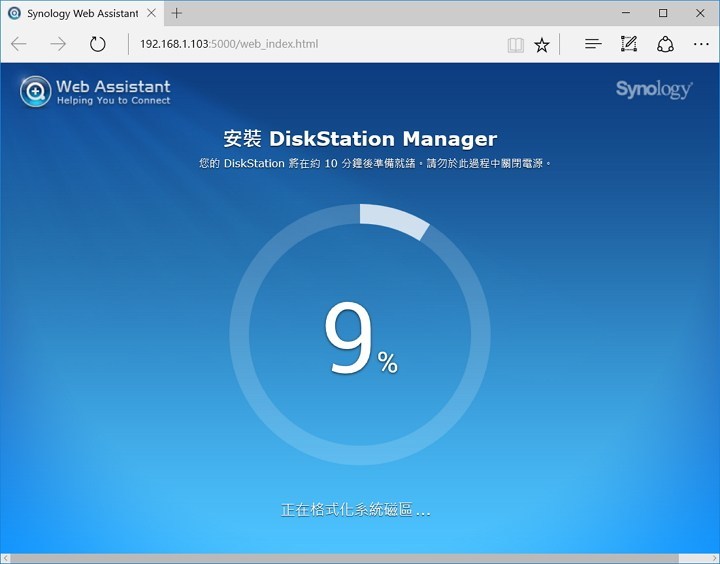Click the Synology brand logo
The width and height of the screenshot is (720, 564).
click(x=654, y=90)
